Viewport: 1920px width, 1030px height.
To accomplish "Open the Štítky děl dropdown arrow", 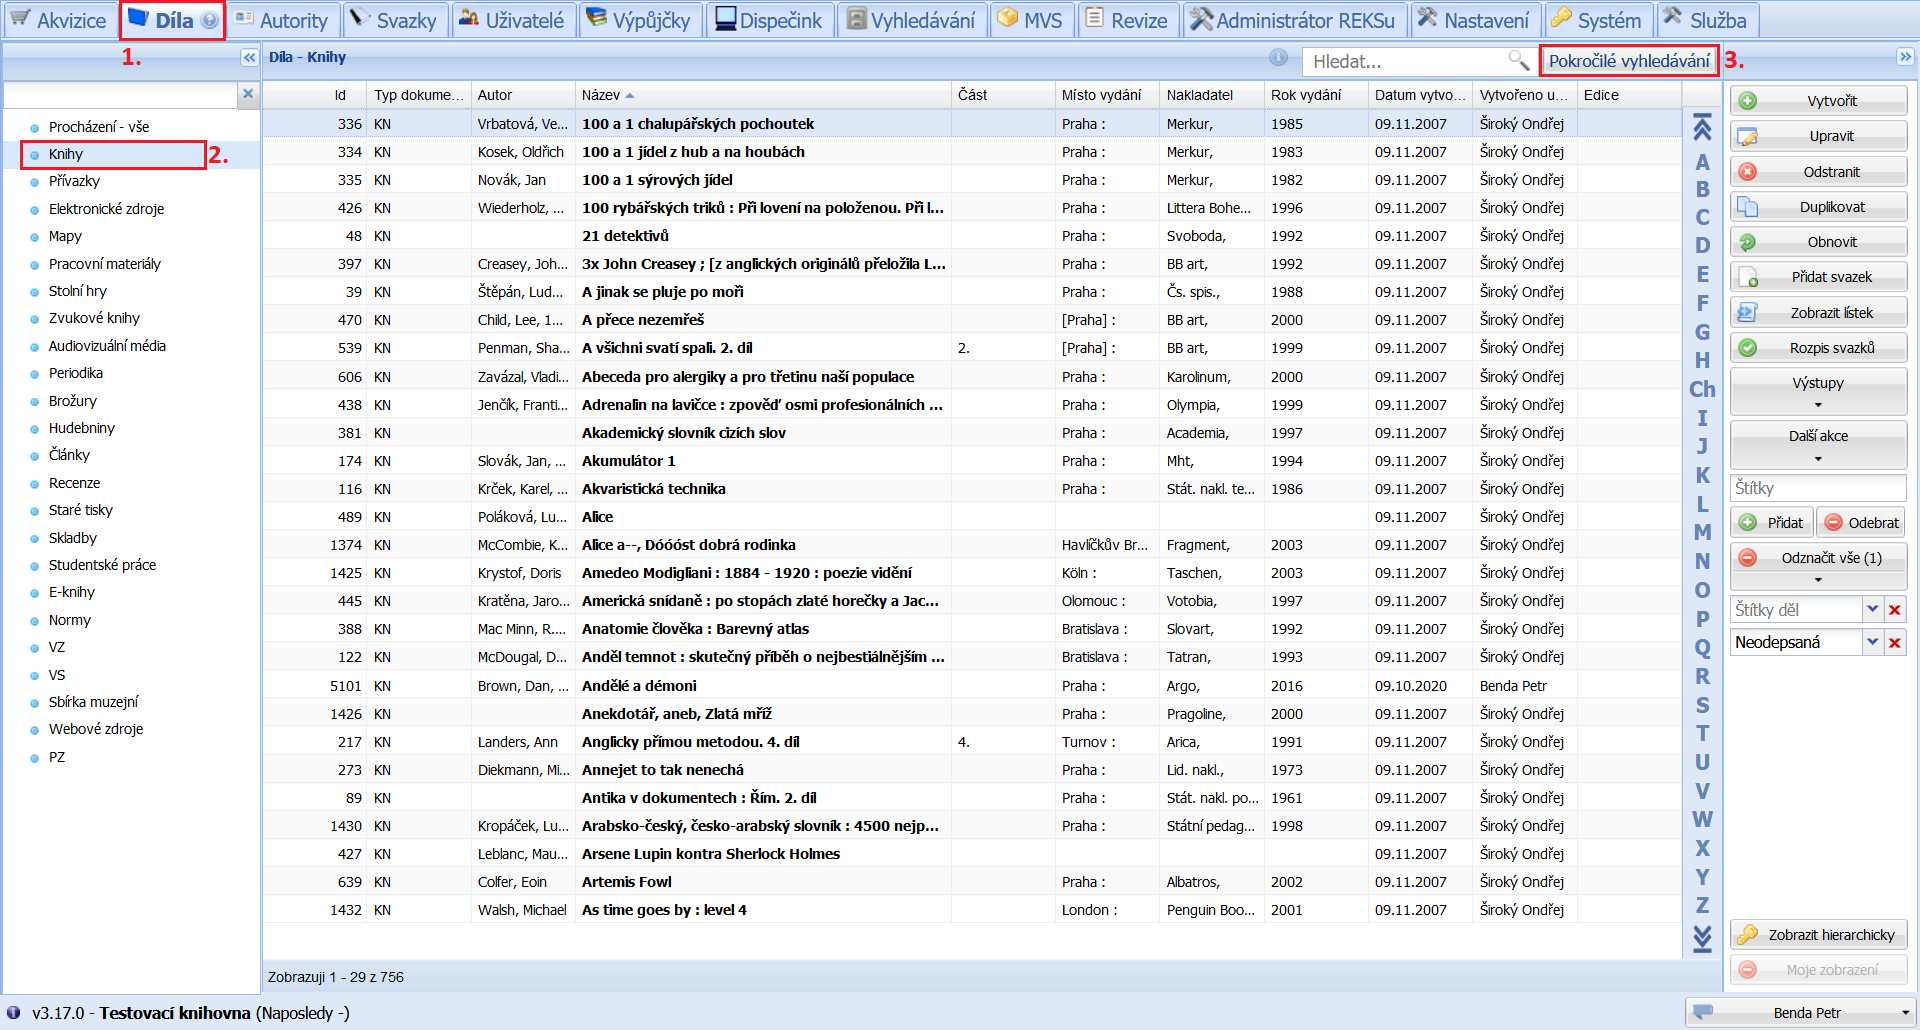I will tap(1872, 610).
